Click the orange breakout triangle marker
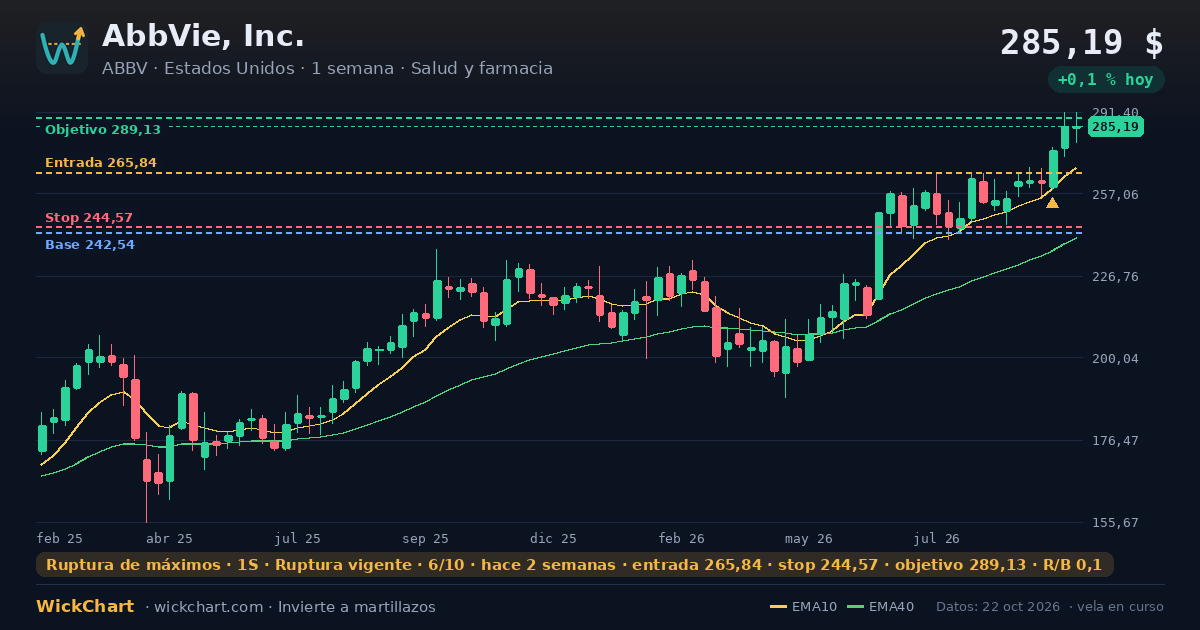 pyautogui.click(x=1052, y=203)
